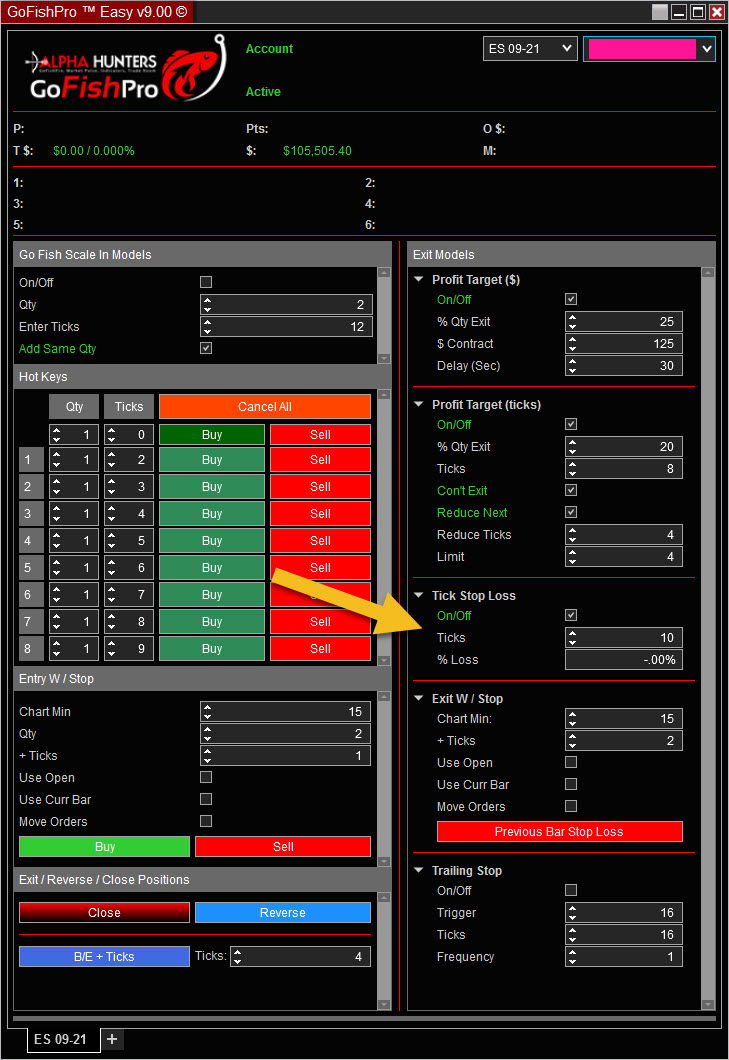
Task: Click the blue Reverse button
Action: coord(283,913)
